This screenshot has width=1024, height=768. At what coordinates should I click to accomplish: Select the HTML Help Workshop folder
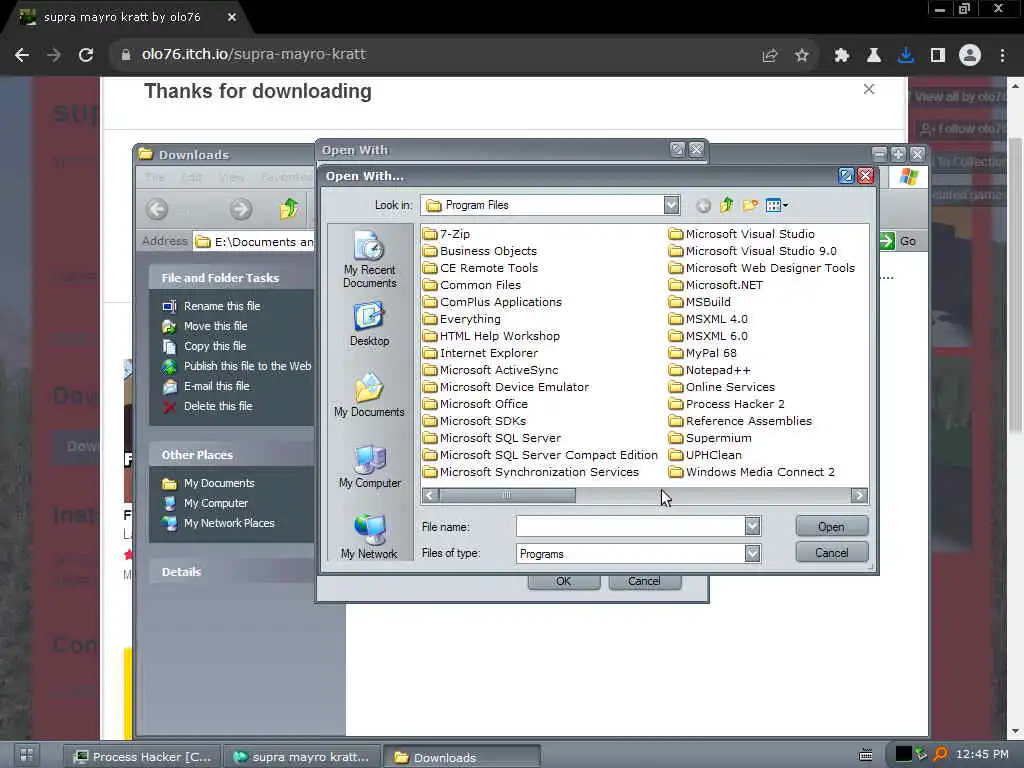click(x=492, y=336)
